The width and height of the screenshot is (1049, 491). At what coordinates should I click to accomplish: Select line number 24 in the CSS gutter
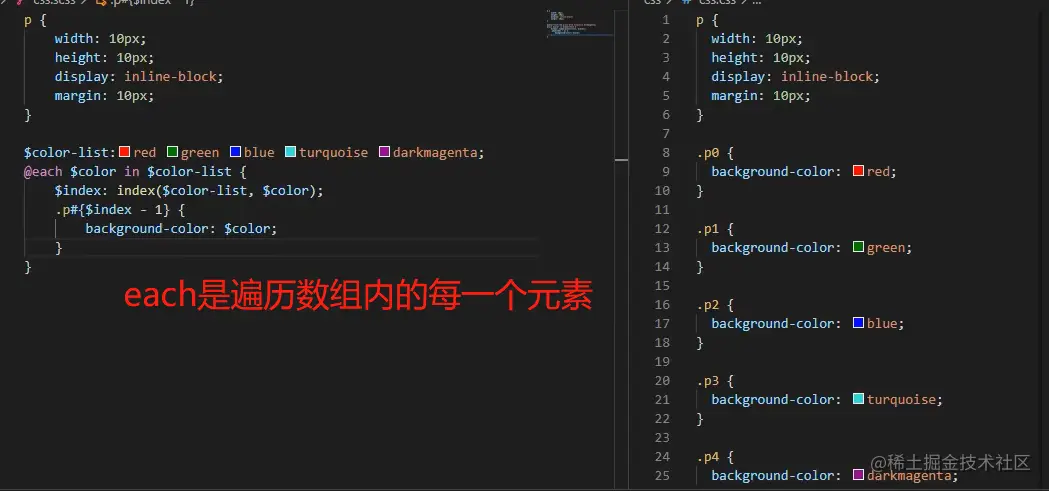coord(662,457)
